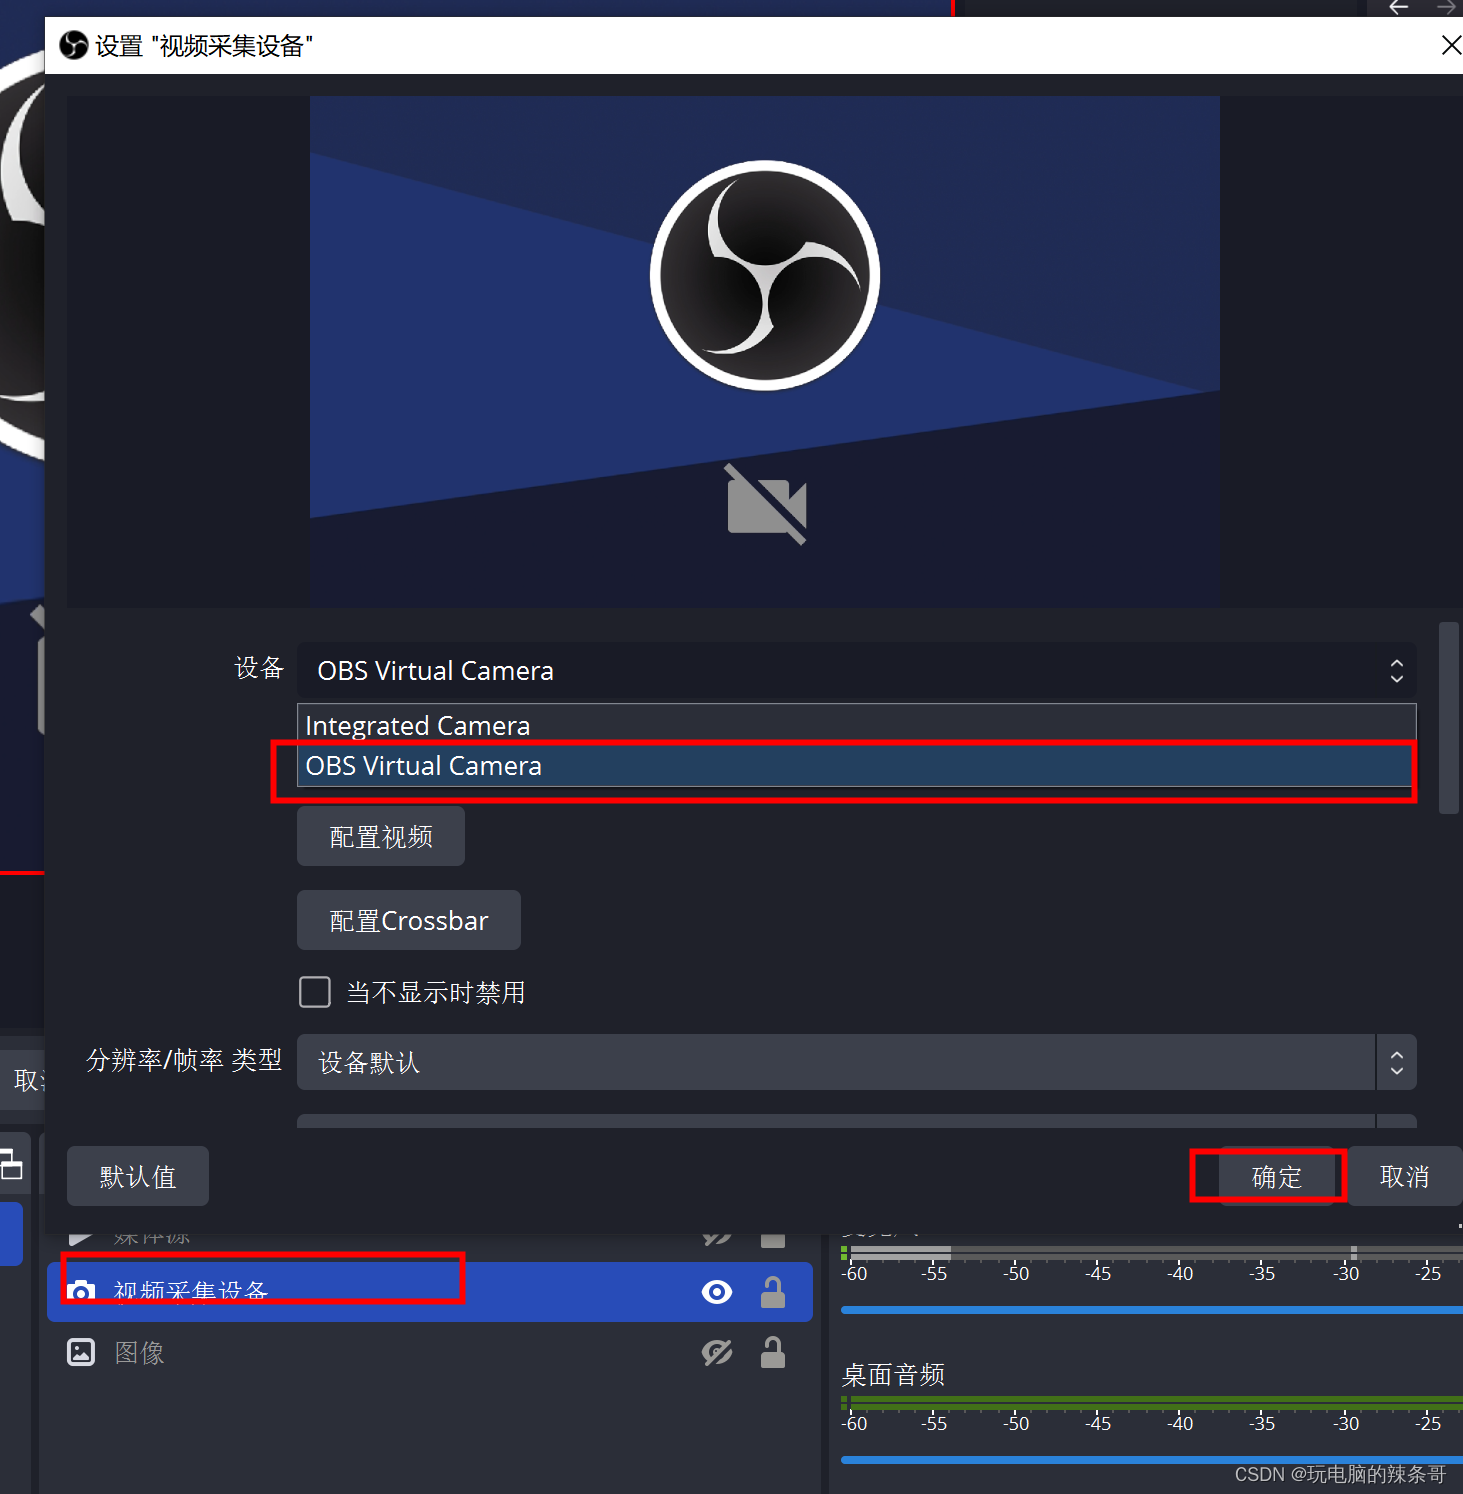Confirm settings with 确定 button

pyautogui.click(x=1276, y=1176)
